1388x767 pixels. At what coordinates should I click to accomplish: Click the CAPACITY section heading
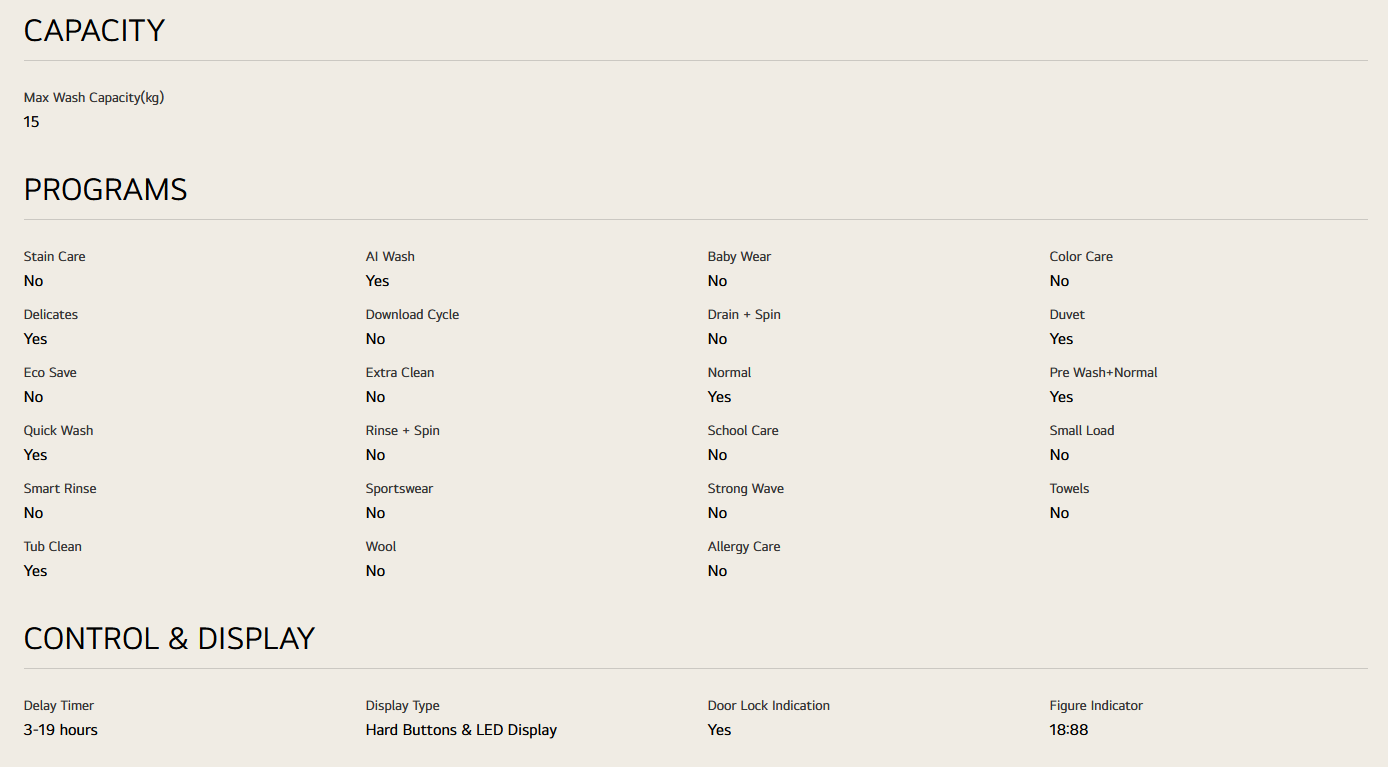click(94, 31)
